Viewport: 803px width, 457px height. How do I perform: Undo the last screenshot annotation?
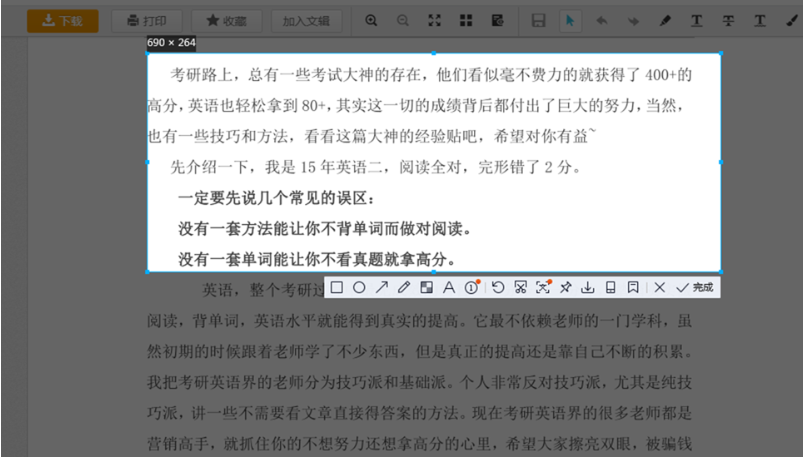point(498,287)
